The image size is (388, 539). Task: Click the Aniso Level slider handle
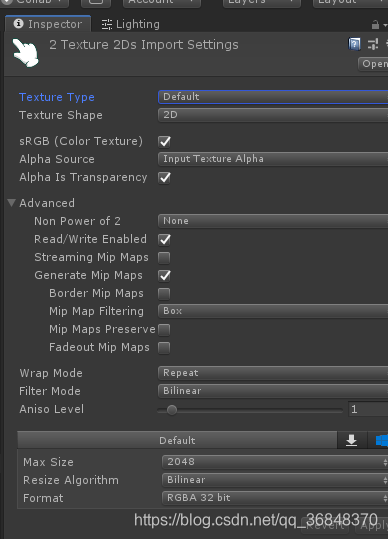(x=171, y=410)
